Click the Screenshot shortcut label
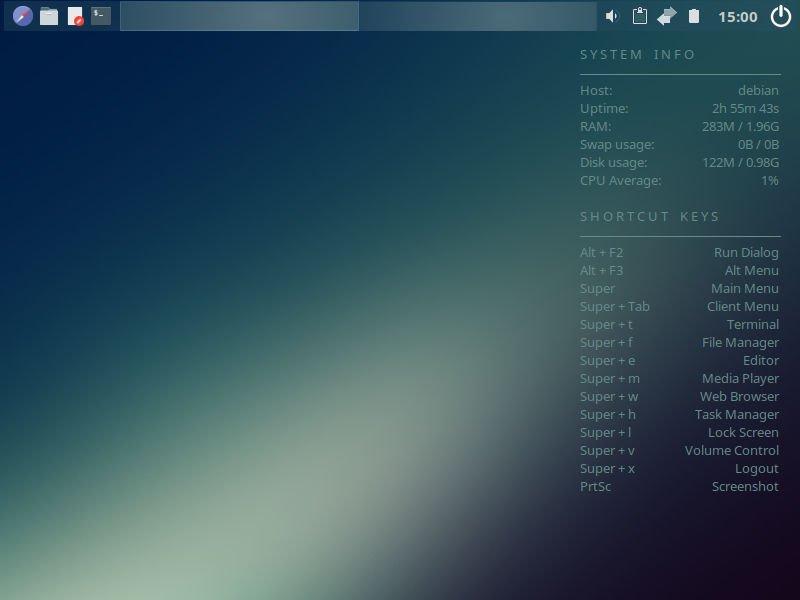The image size is (800, 600). (744, 486)
